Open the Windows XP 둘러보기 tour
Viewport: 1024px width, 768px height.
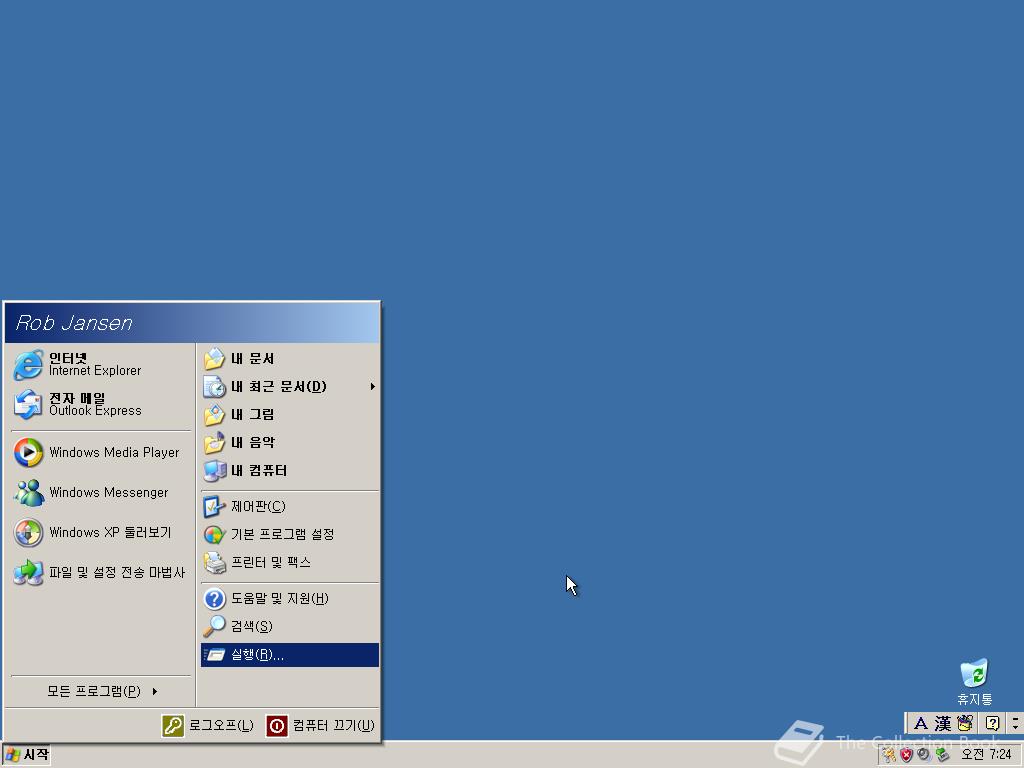tap(101, 532)
